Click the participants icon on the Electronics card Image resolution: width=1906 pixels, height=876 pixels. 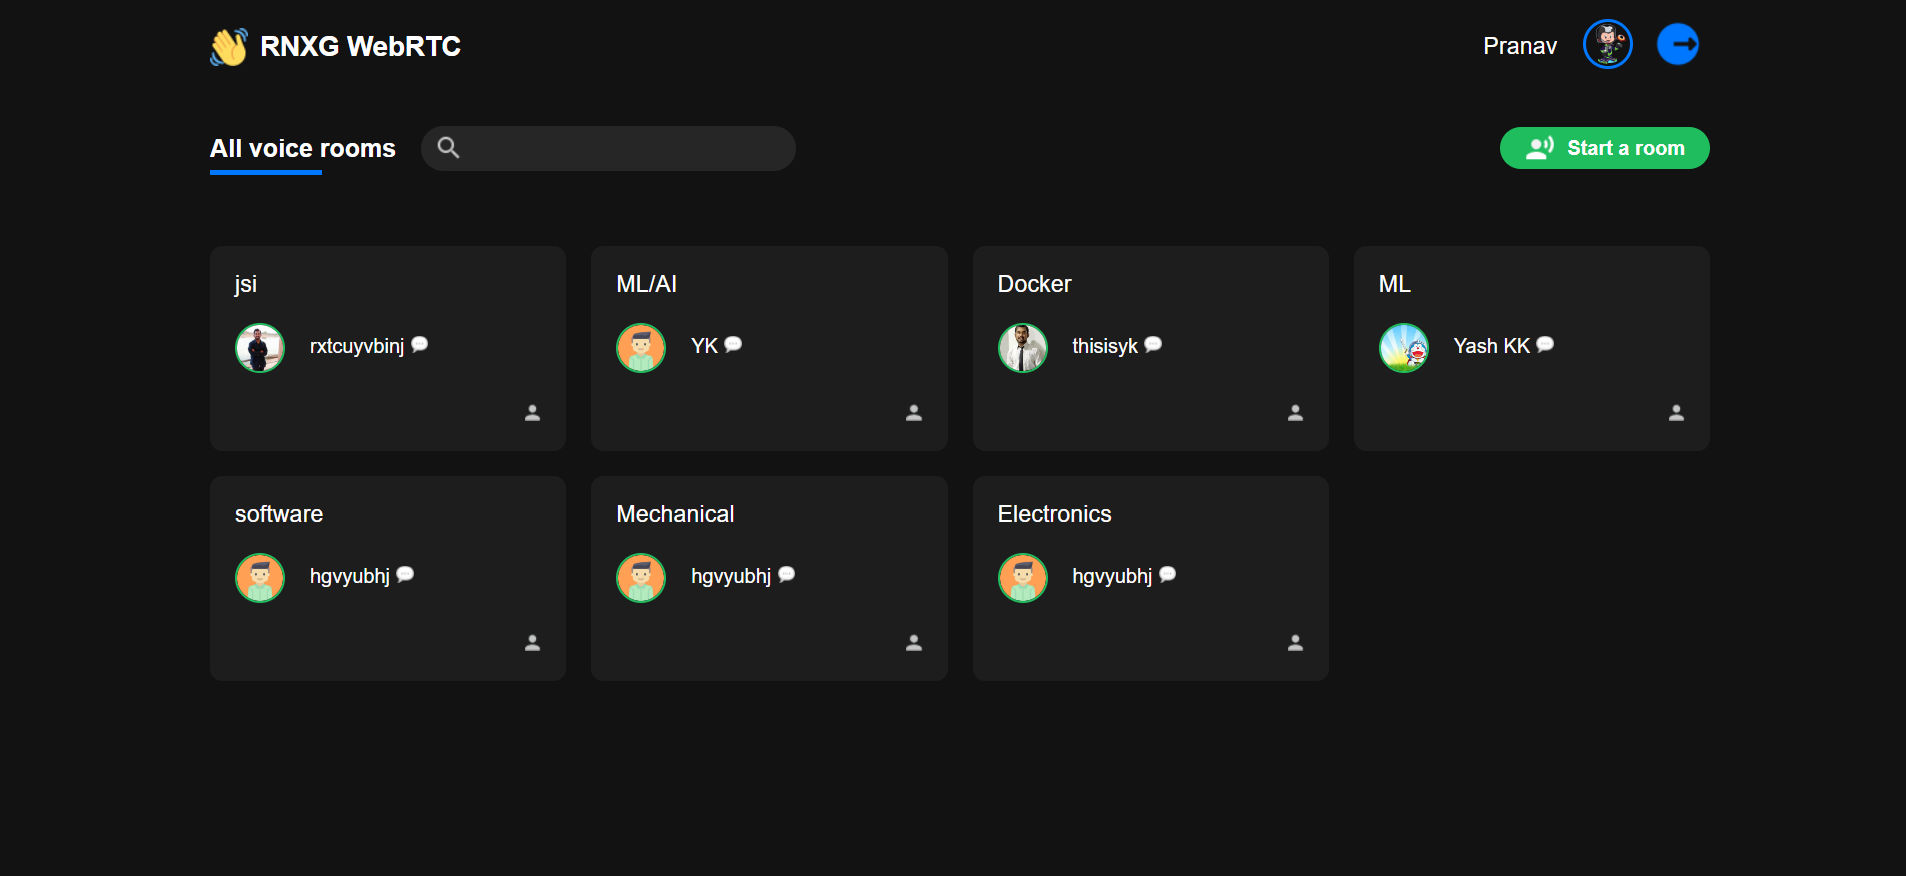(1295, 643)
